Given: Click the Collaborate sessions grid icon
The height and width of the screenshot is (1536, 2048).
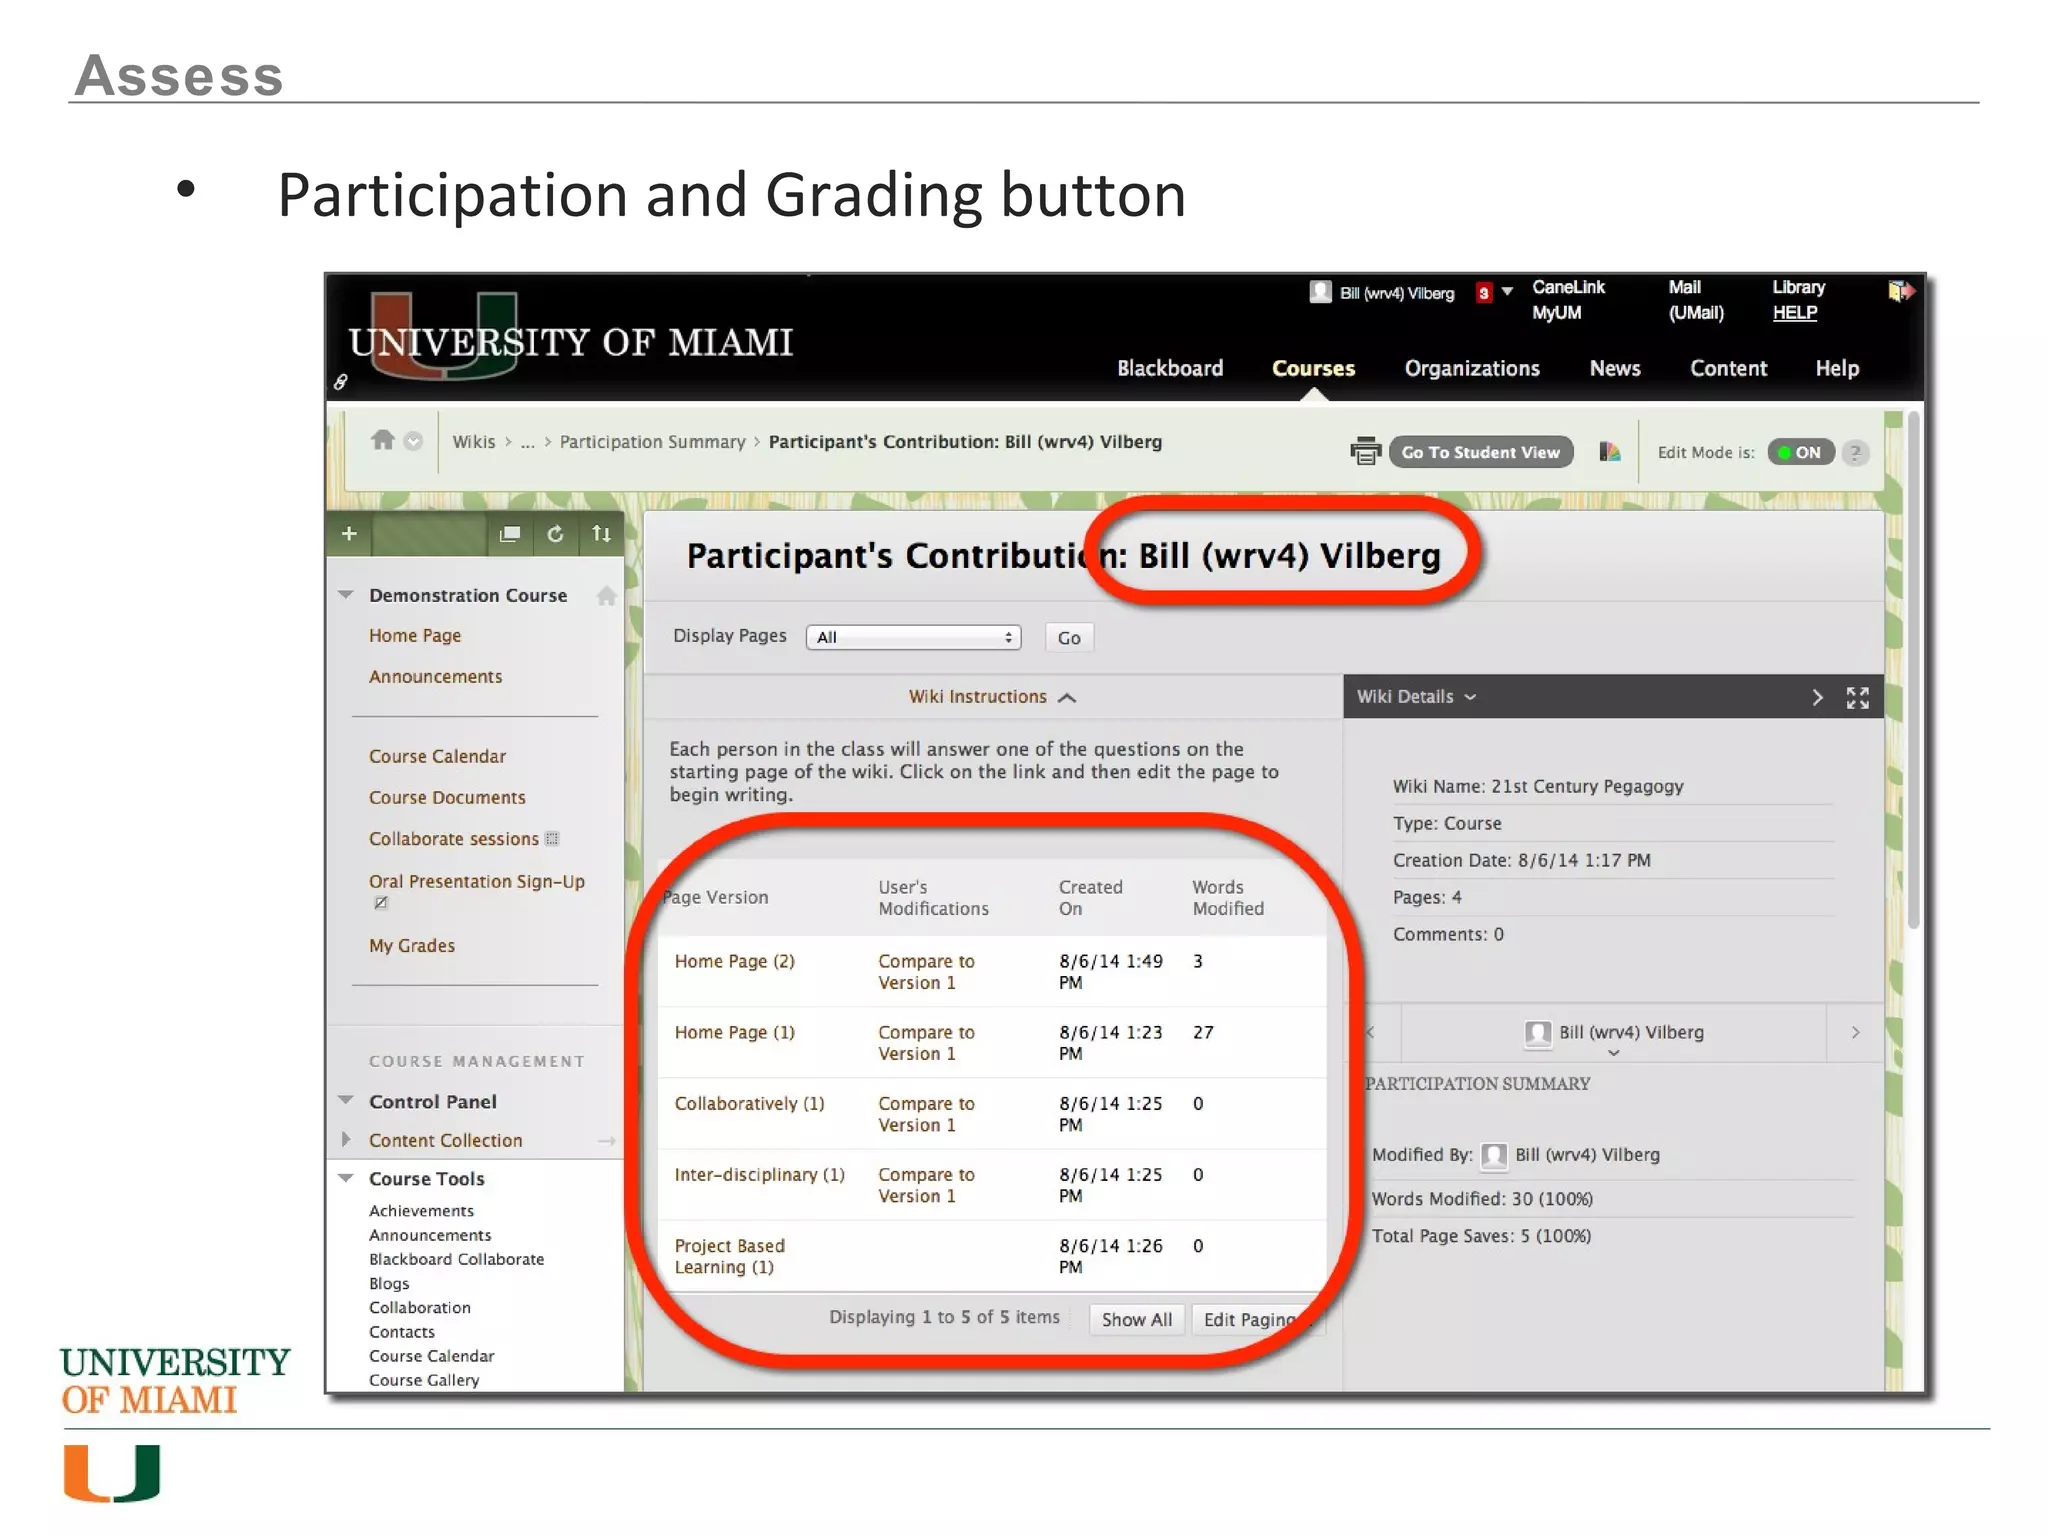Looking at the screenshot, I should pos(552,838).
